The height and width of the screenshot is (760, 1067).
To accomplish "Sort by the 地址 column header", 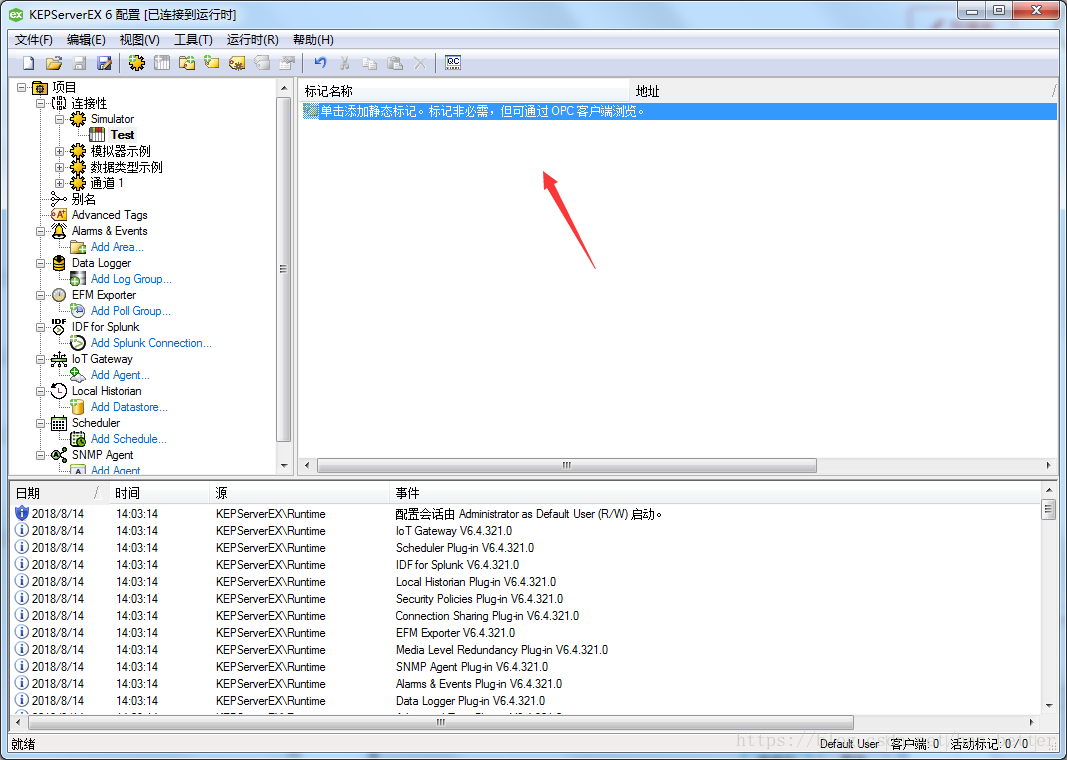I will point(844,91).
